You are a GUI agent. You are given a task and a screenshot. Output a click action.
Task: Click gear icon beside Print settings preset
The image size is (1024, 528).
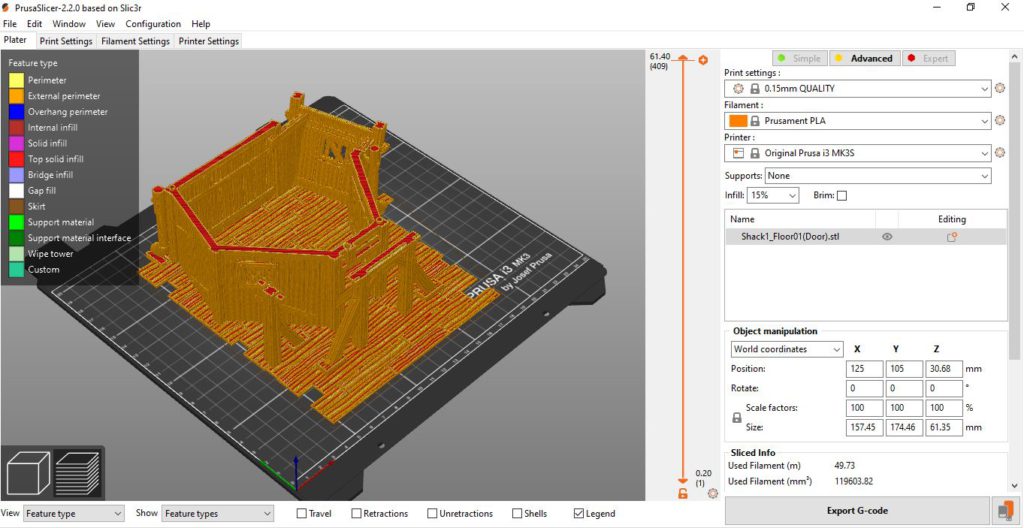click(1000, 88)
